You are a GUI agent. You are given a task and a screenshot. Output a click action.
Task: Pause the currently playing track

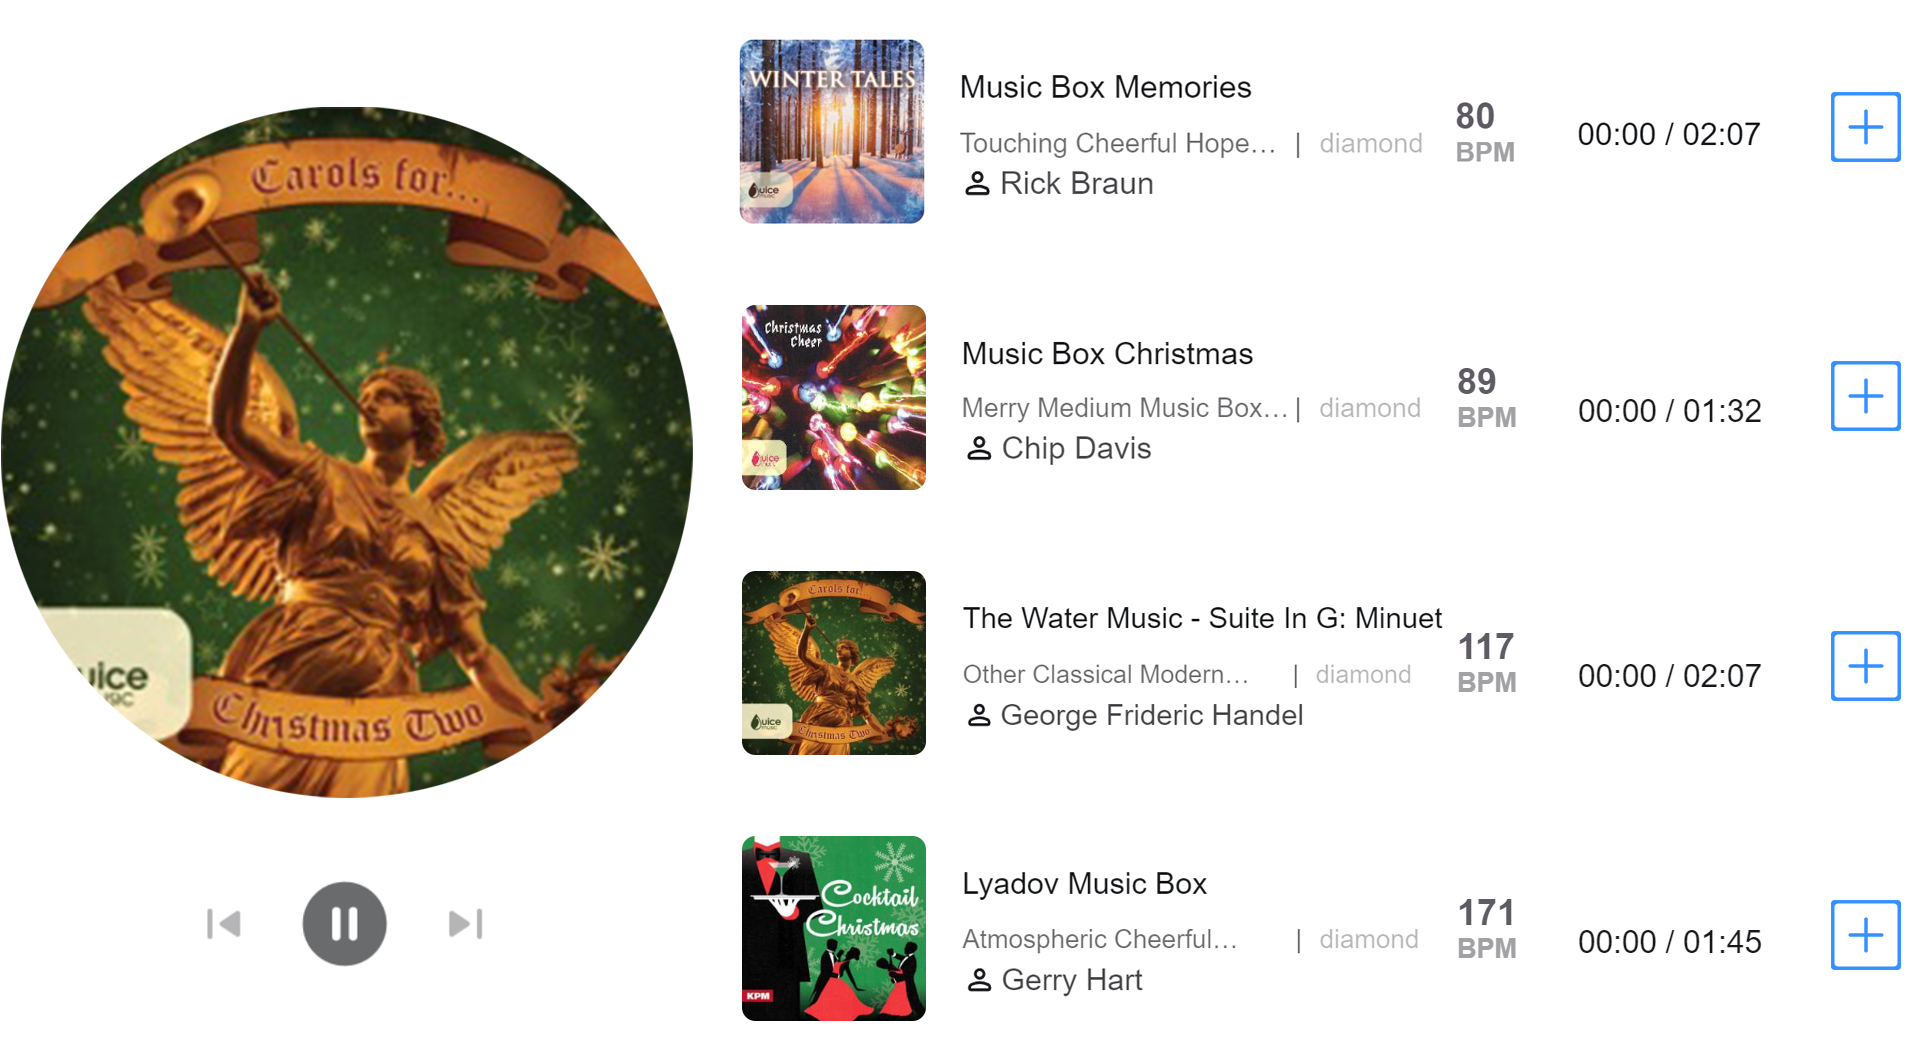(344, 923)
